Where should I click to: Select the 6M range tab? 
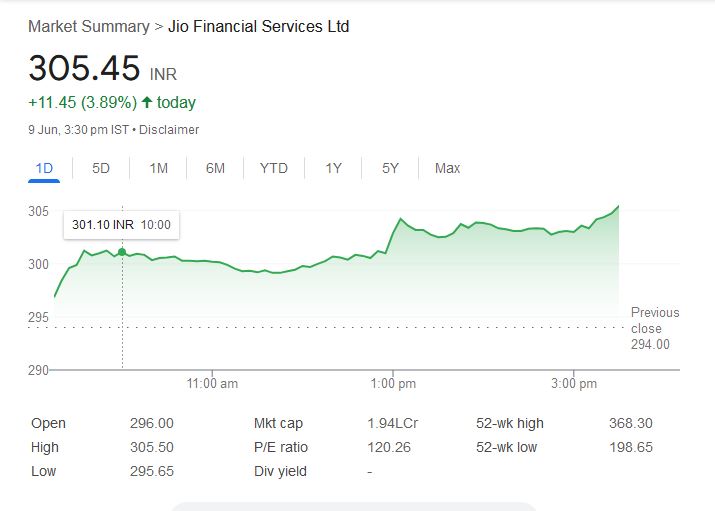point(215,168)
